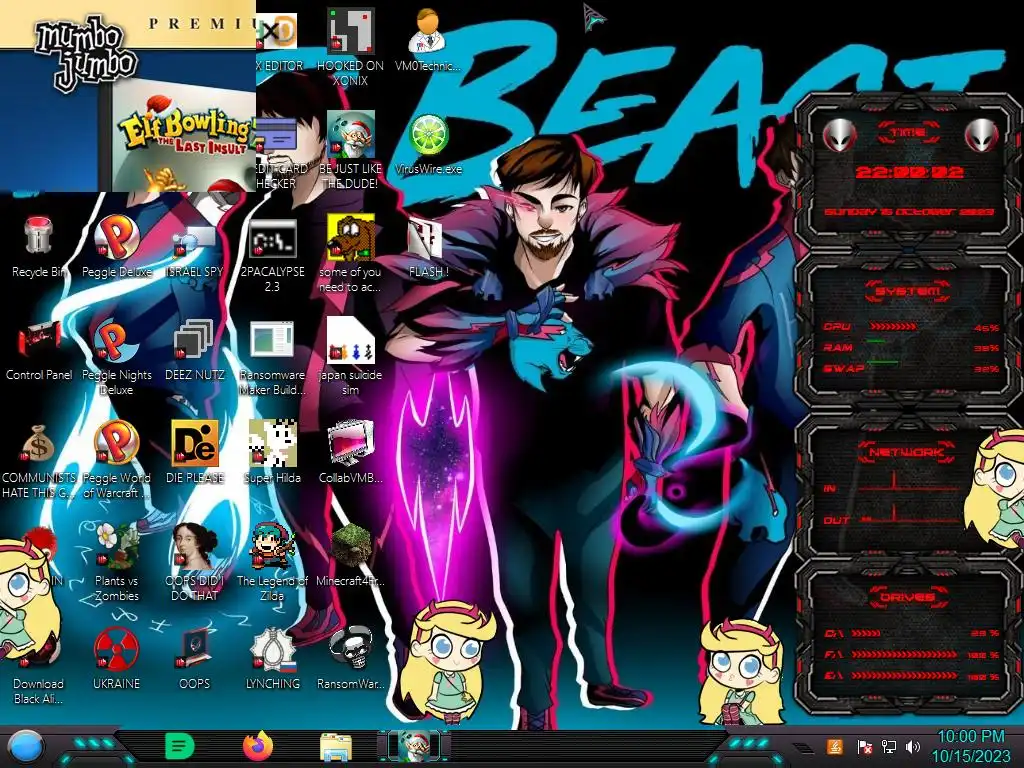The height and width of the screenshot is (768, 1024).
Task: Click the COMMUNISTS HATE THIS G... icon
Action: [38, 444]
